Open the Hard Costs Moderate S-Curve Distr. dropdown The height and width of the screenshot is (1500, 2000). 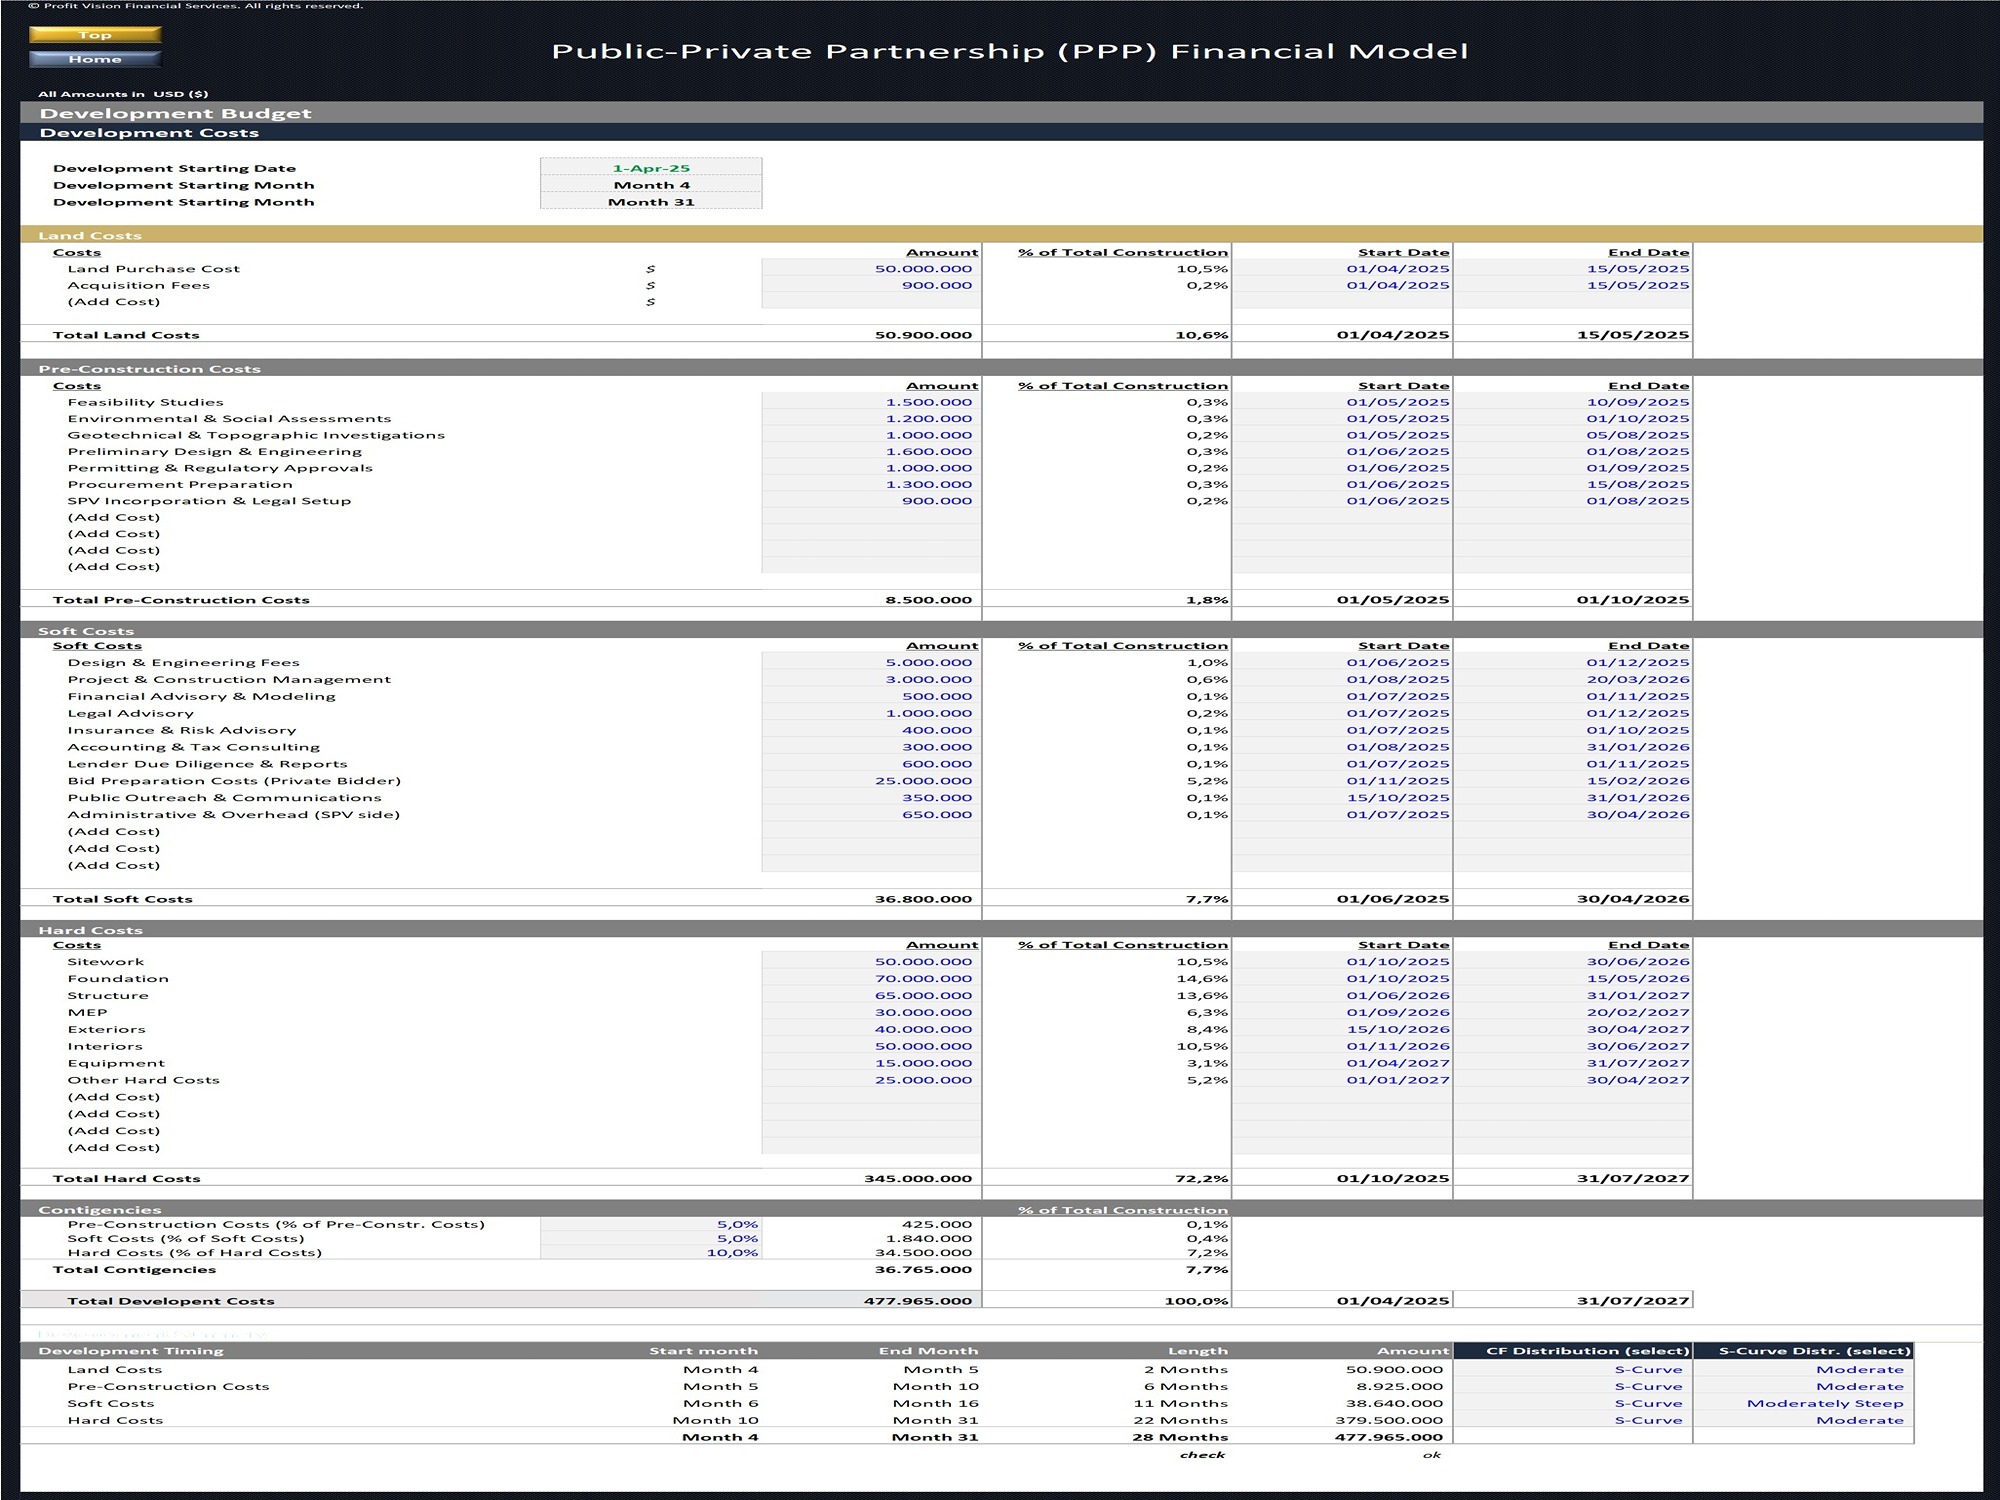point(1803,1420)
